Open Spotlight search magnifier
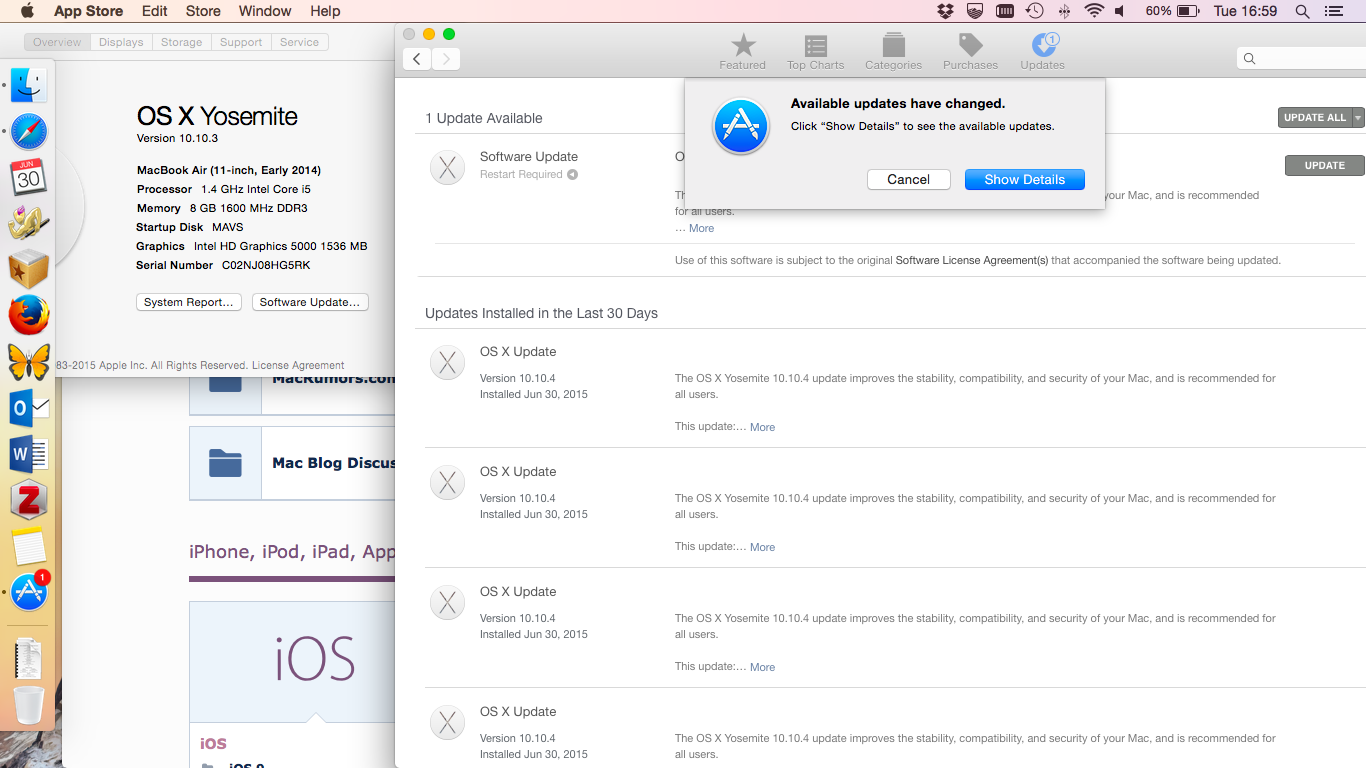The height and width of the screenshot is (768, 1366). (x=1302, y=11)
